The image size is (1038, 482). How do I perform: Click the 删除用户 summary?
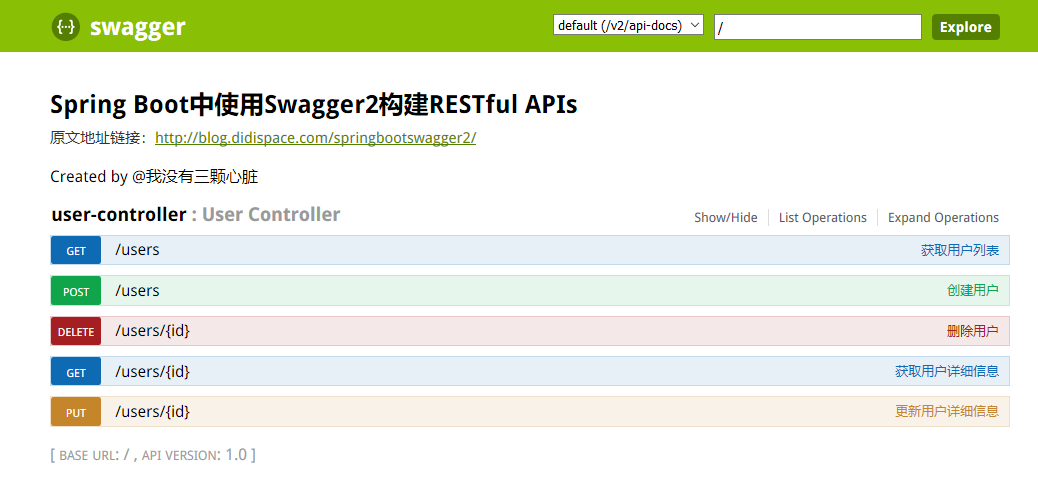(x=973, y=331)
